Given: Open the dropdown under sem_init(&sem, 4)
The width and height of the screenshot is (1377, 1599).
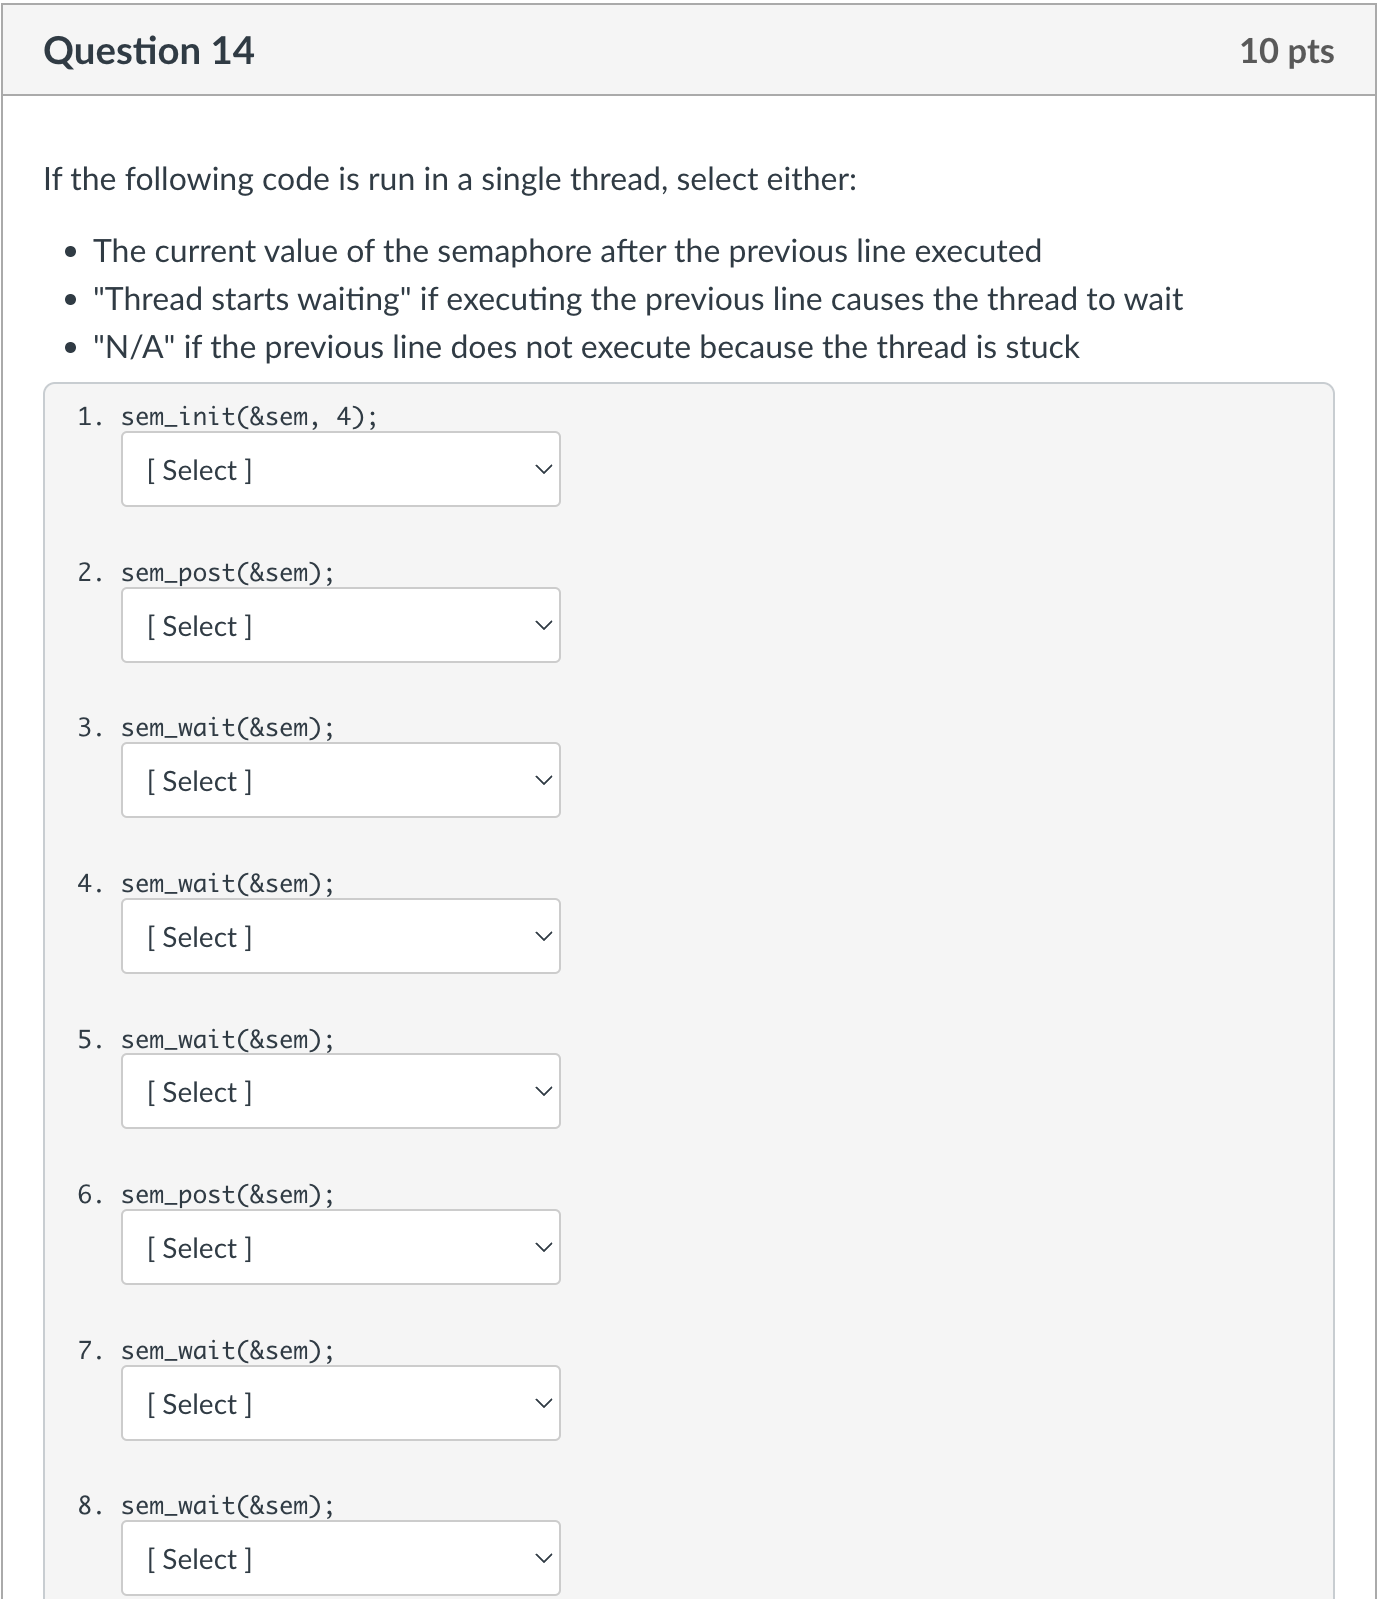Looking at the screenshot, I should [340, 469].
